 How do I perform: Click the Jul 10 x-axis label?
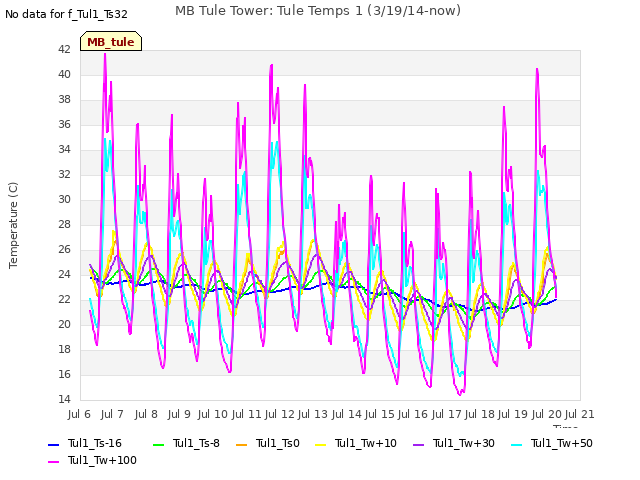click(213, 414)
